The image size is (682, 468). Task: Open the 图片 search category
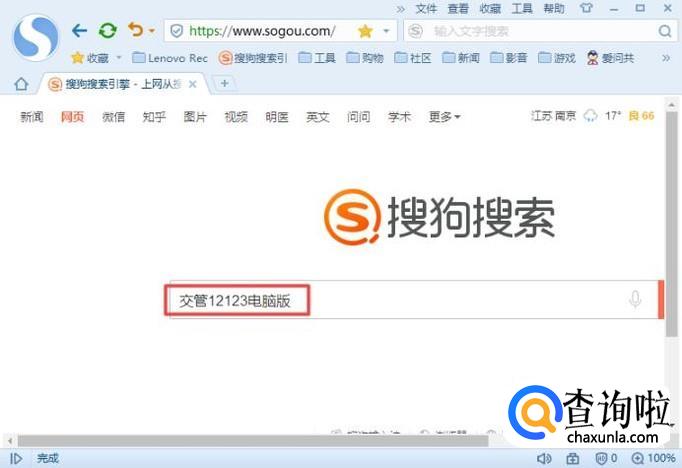[195, 117]
